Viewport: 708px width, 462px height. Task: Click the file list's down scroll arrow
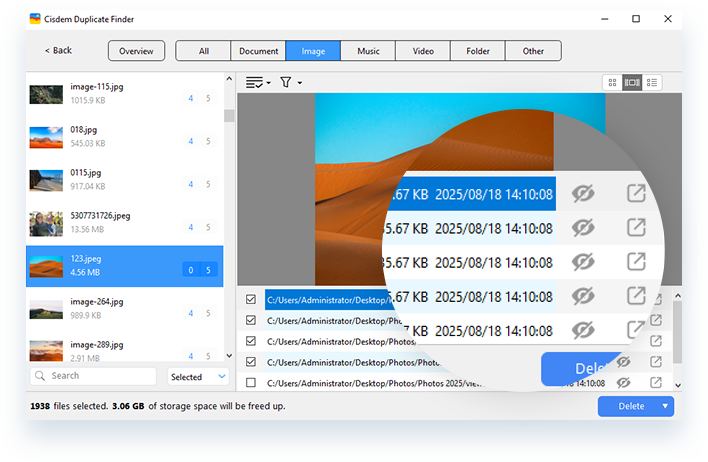click(229, 355)
